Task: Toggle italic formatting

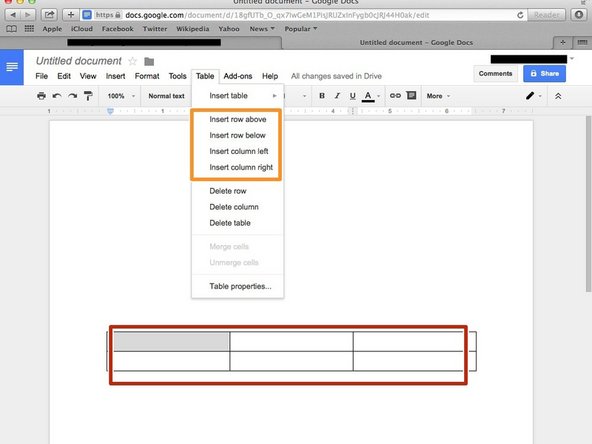Action: click(x=337, y=96)
